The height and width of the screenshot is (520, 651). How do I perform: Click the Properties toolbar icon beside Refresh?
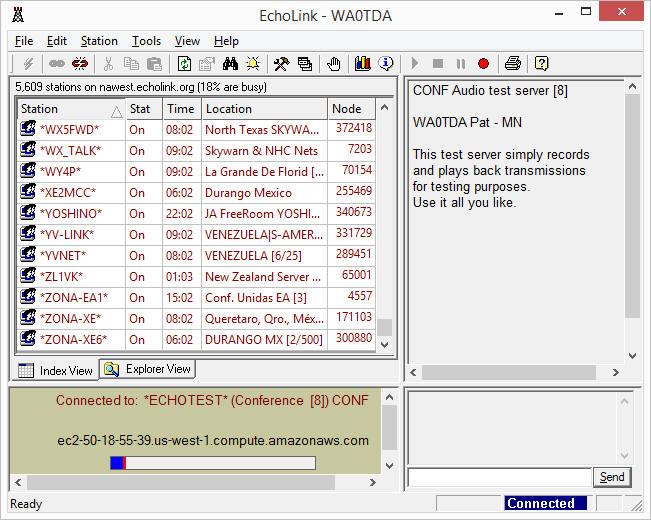point(207,64)
